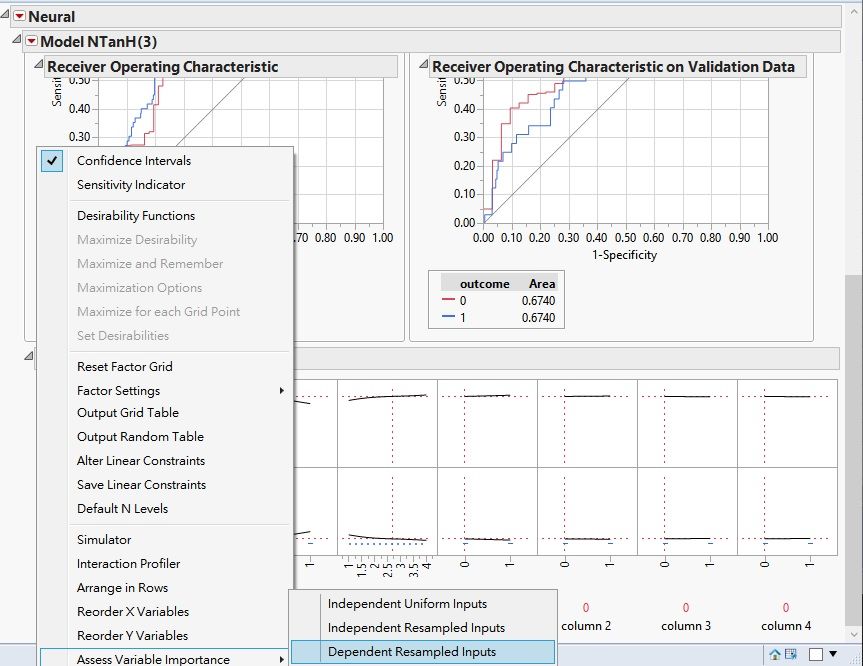Image resolution: width=863 pixels, height=666 pixels.
Task: Open the data table icon in status bar
Action: click(791, 654)
